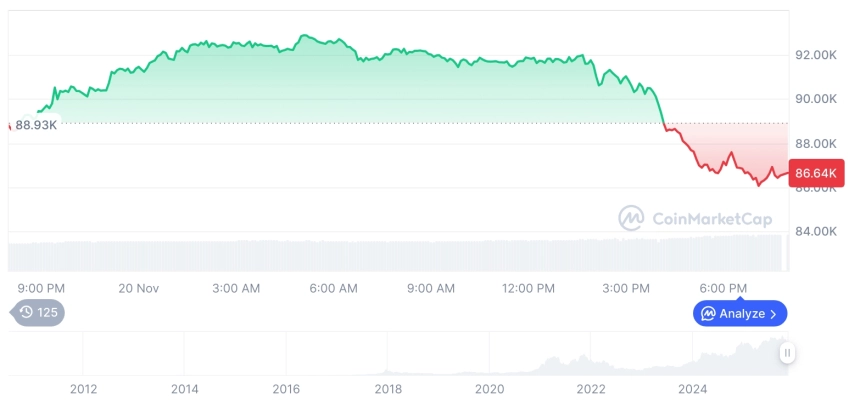Screen dimensions: 860x401
Task: Jump to 2014 on the overview timeline
Action: (184, 389)
